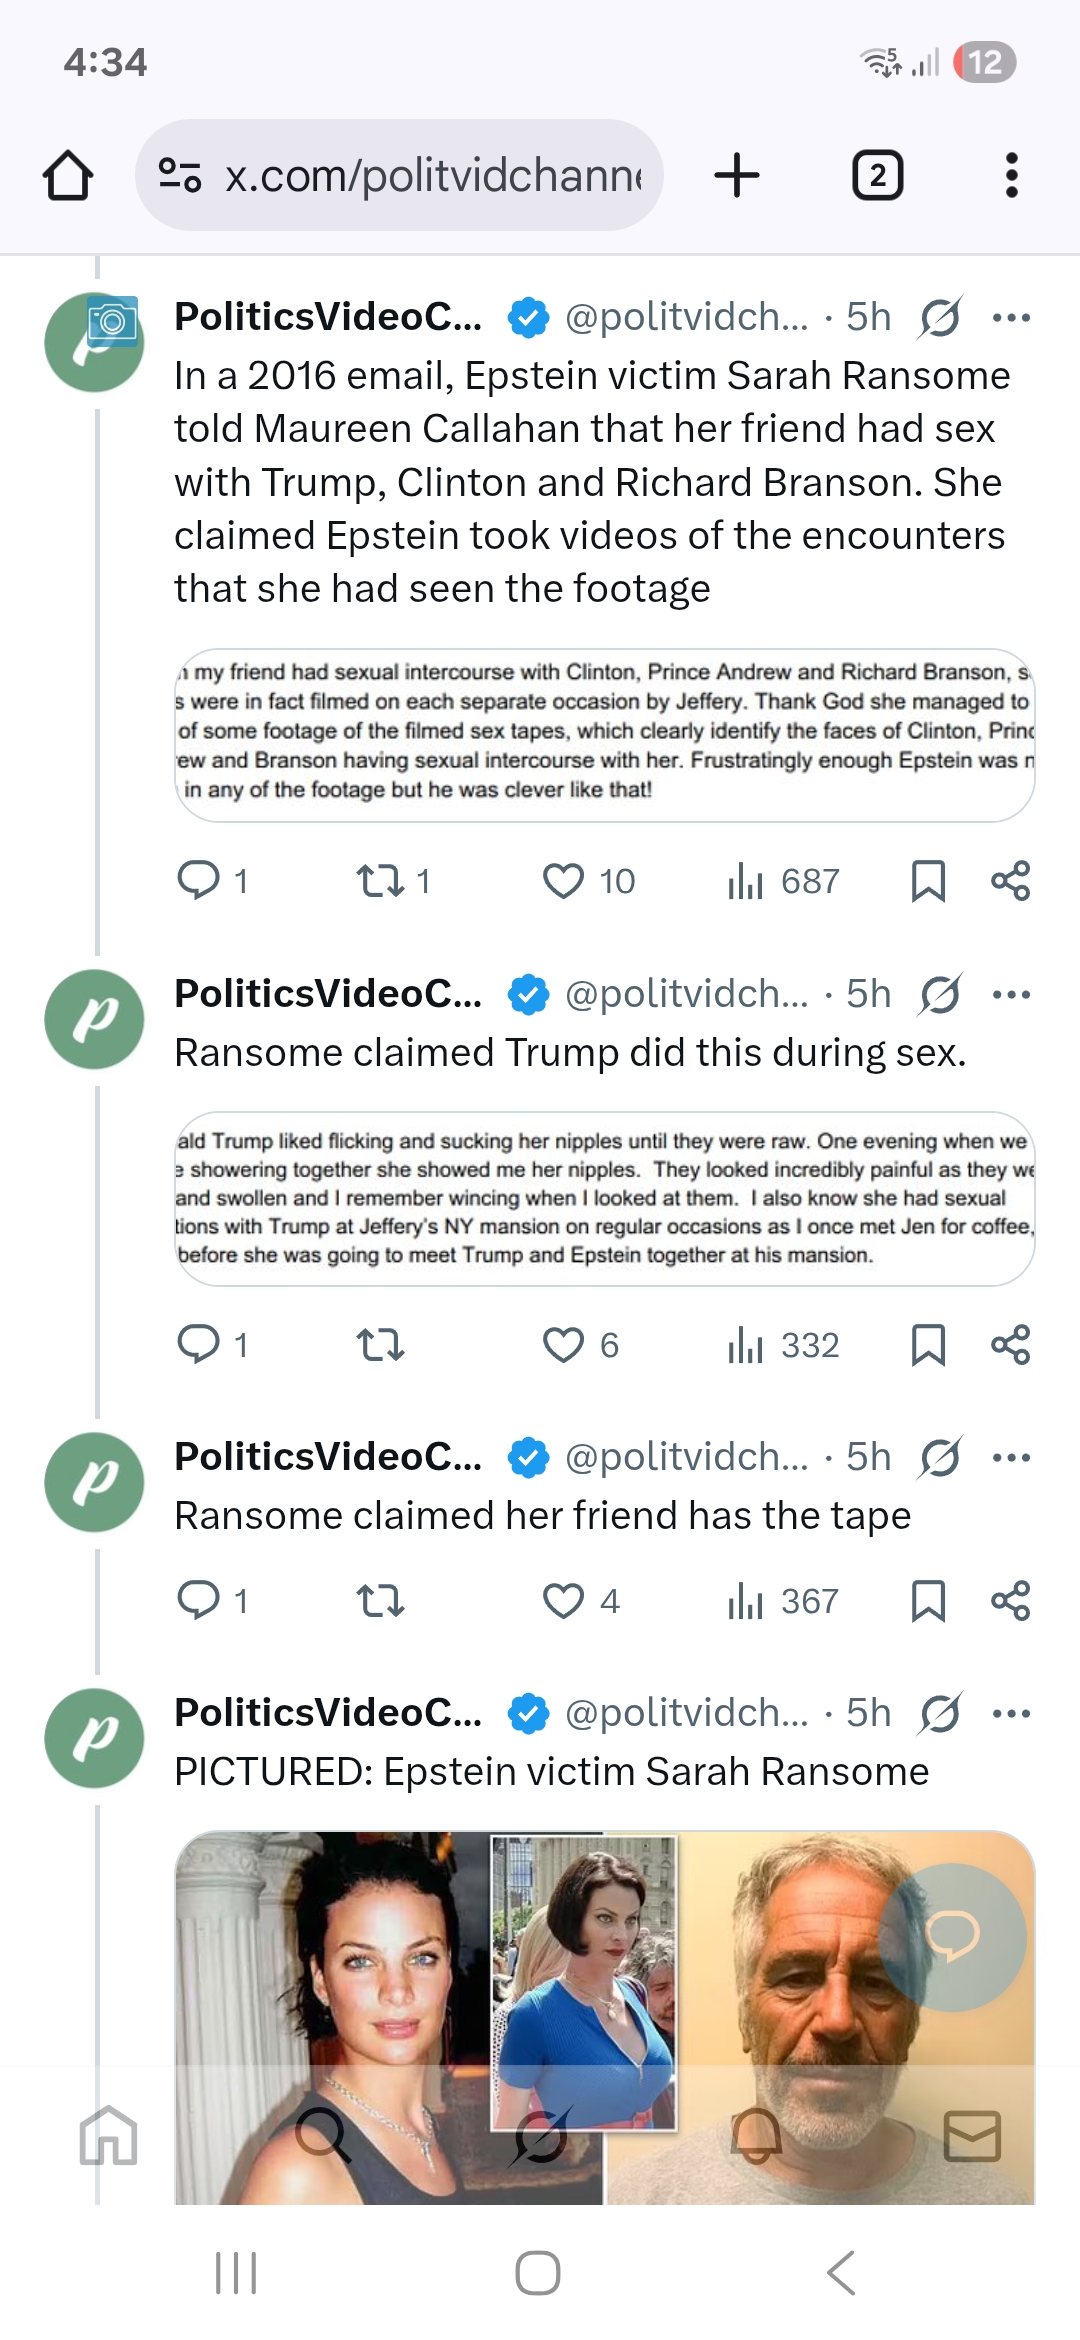The image size is (1080, 2340).
Task: Like the first post with 10 likes
Action: [x=564, y=881]
